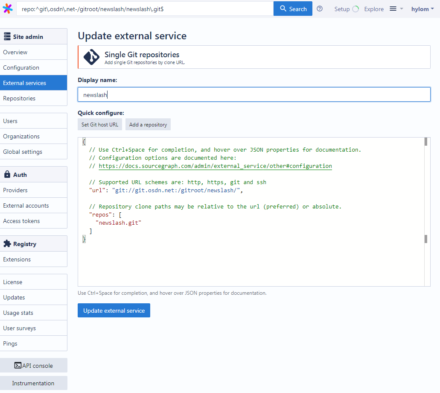The width and height of the screenshot is (440, 393).
Task: Click the help question mark icon
Action: [x=320, y=9]
